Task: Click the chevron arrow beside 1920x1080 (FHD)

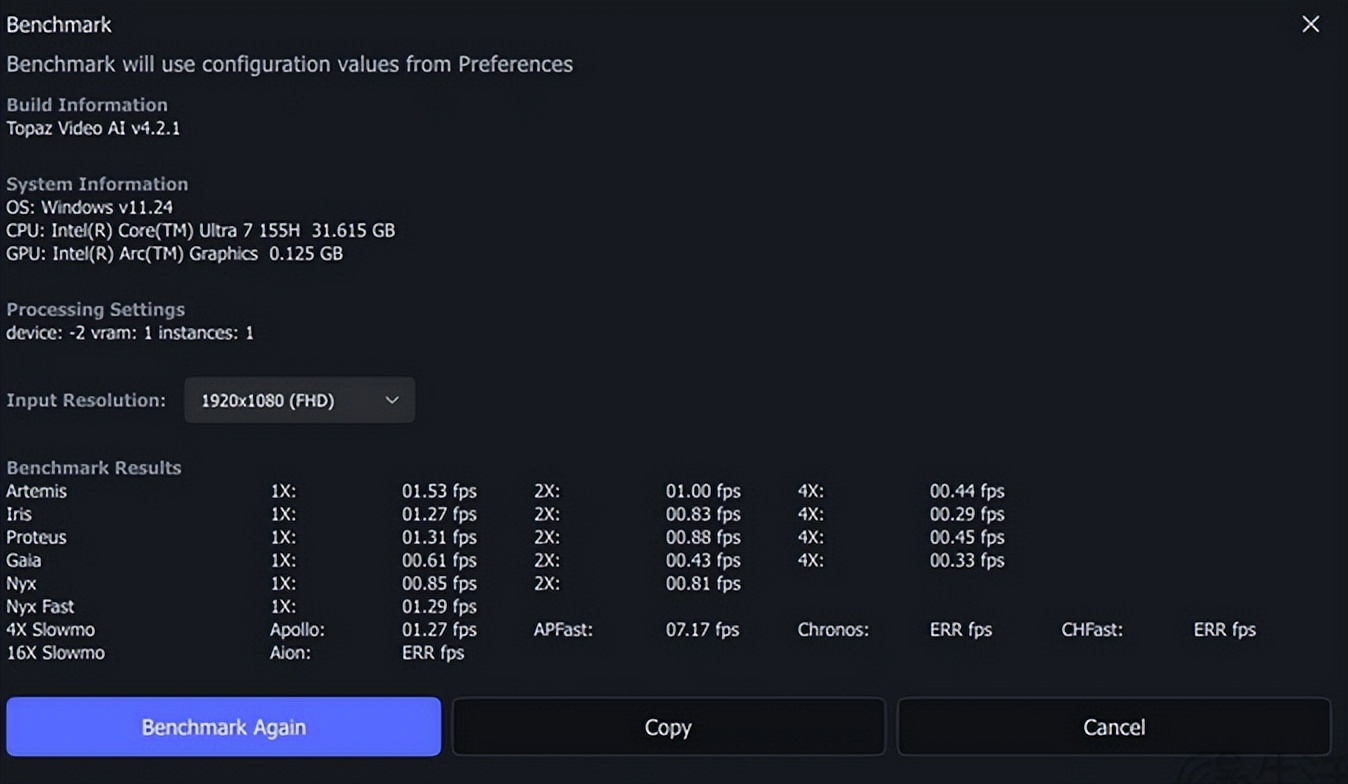Action: pos(392,400)
